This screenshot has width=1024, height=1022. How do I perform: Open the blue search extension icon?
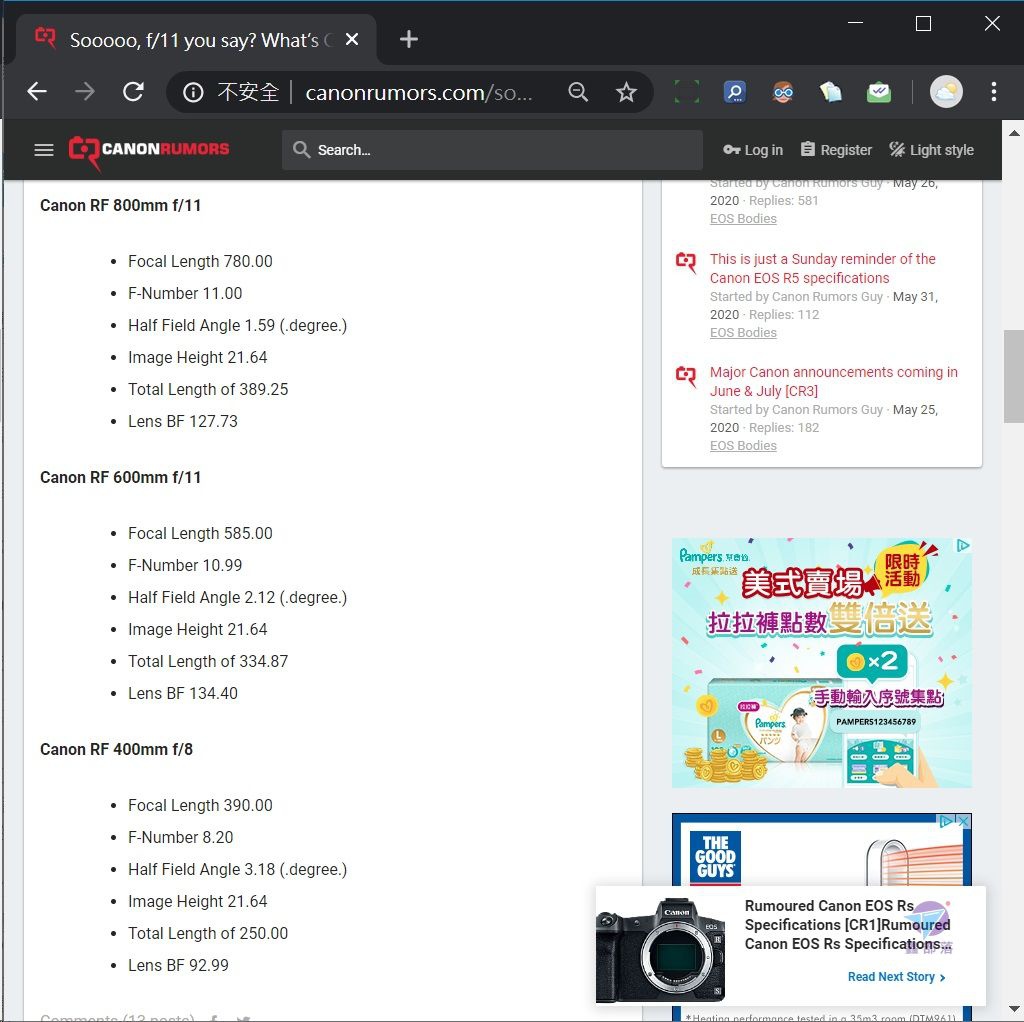735,92
